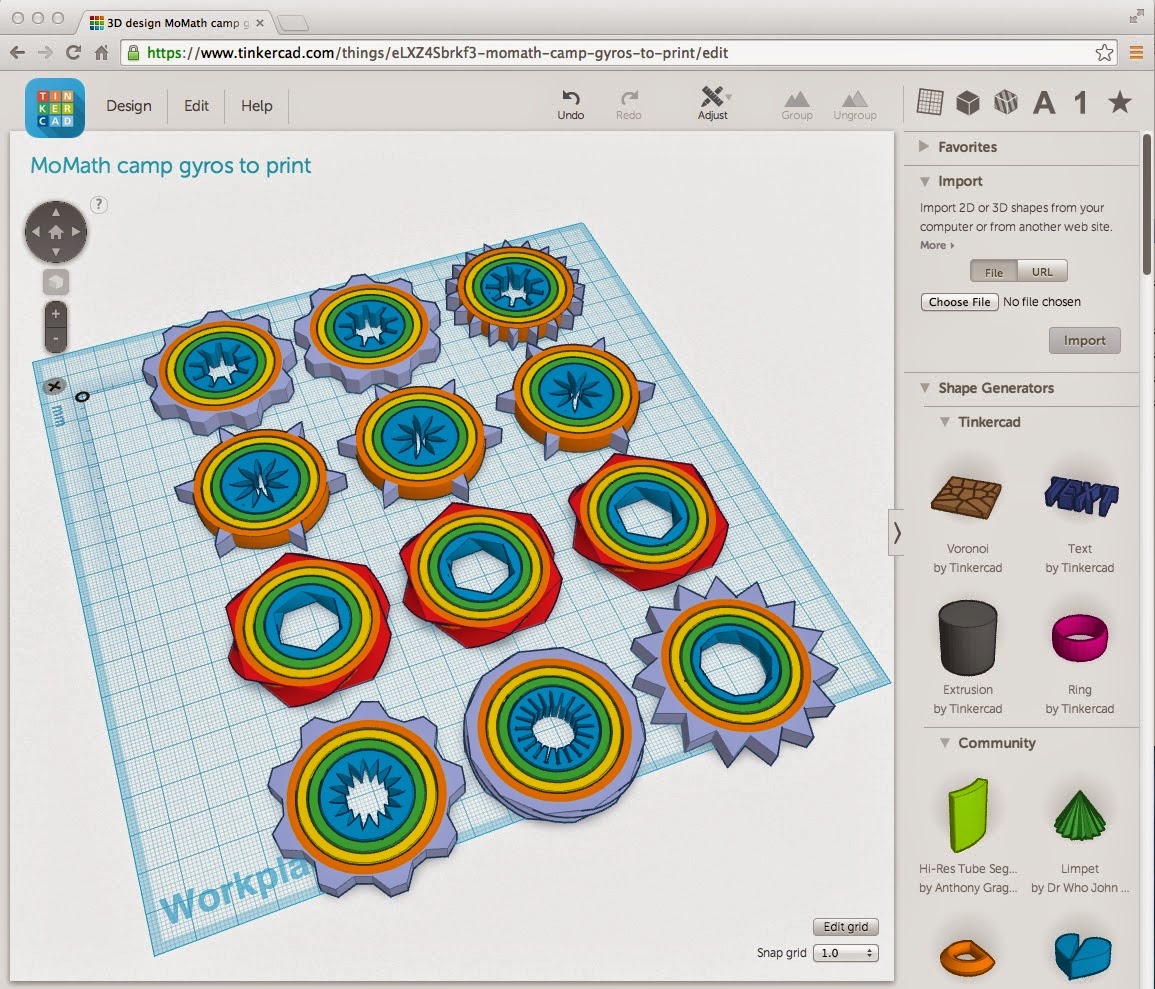Select the striped hole cube icon
The width and height of the screenshot is (1155, 989).
click(1005, 102)
